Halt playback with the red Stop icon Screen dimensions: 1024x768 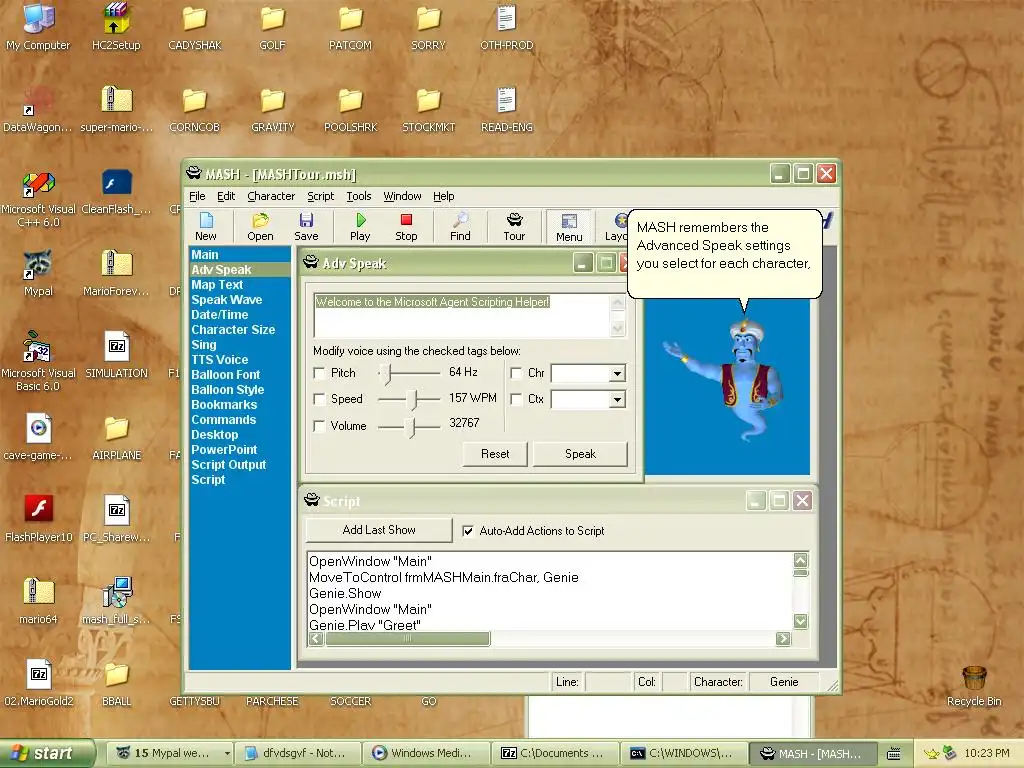coord(406,227)
